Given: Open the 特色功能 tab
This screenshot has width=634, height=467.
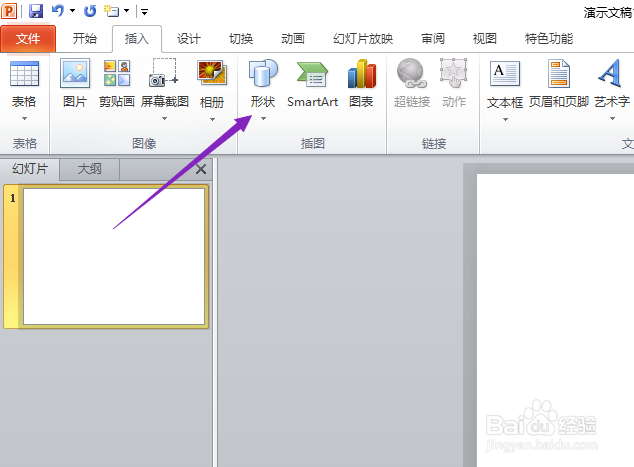Looking at the screenshot, I should [x=549, y=39].
